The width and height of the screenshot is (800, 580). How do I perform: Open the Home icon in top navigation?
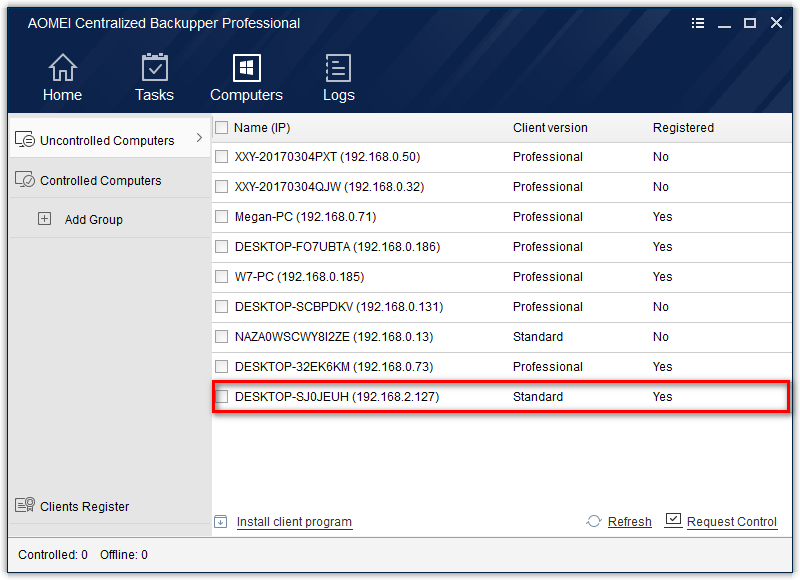tap(62, 67)
